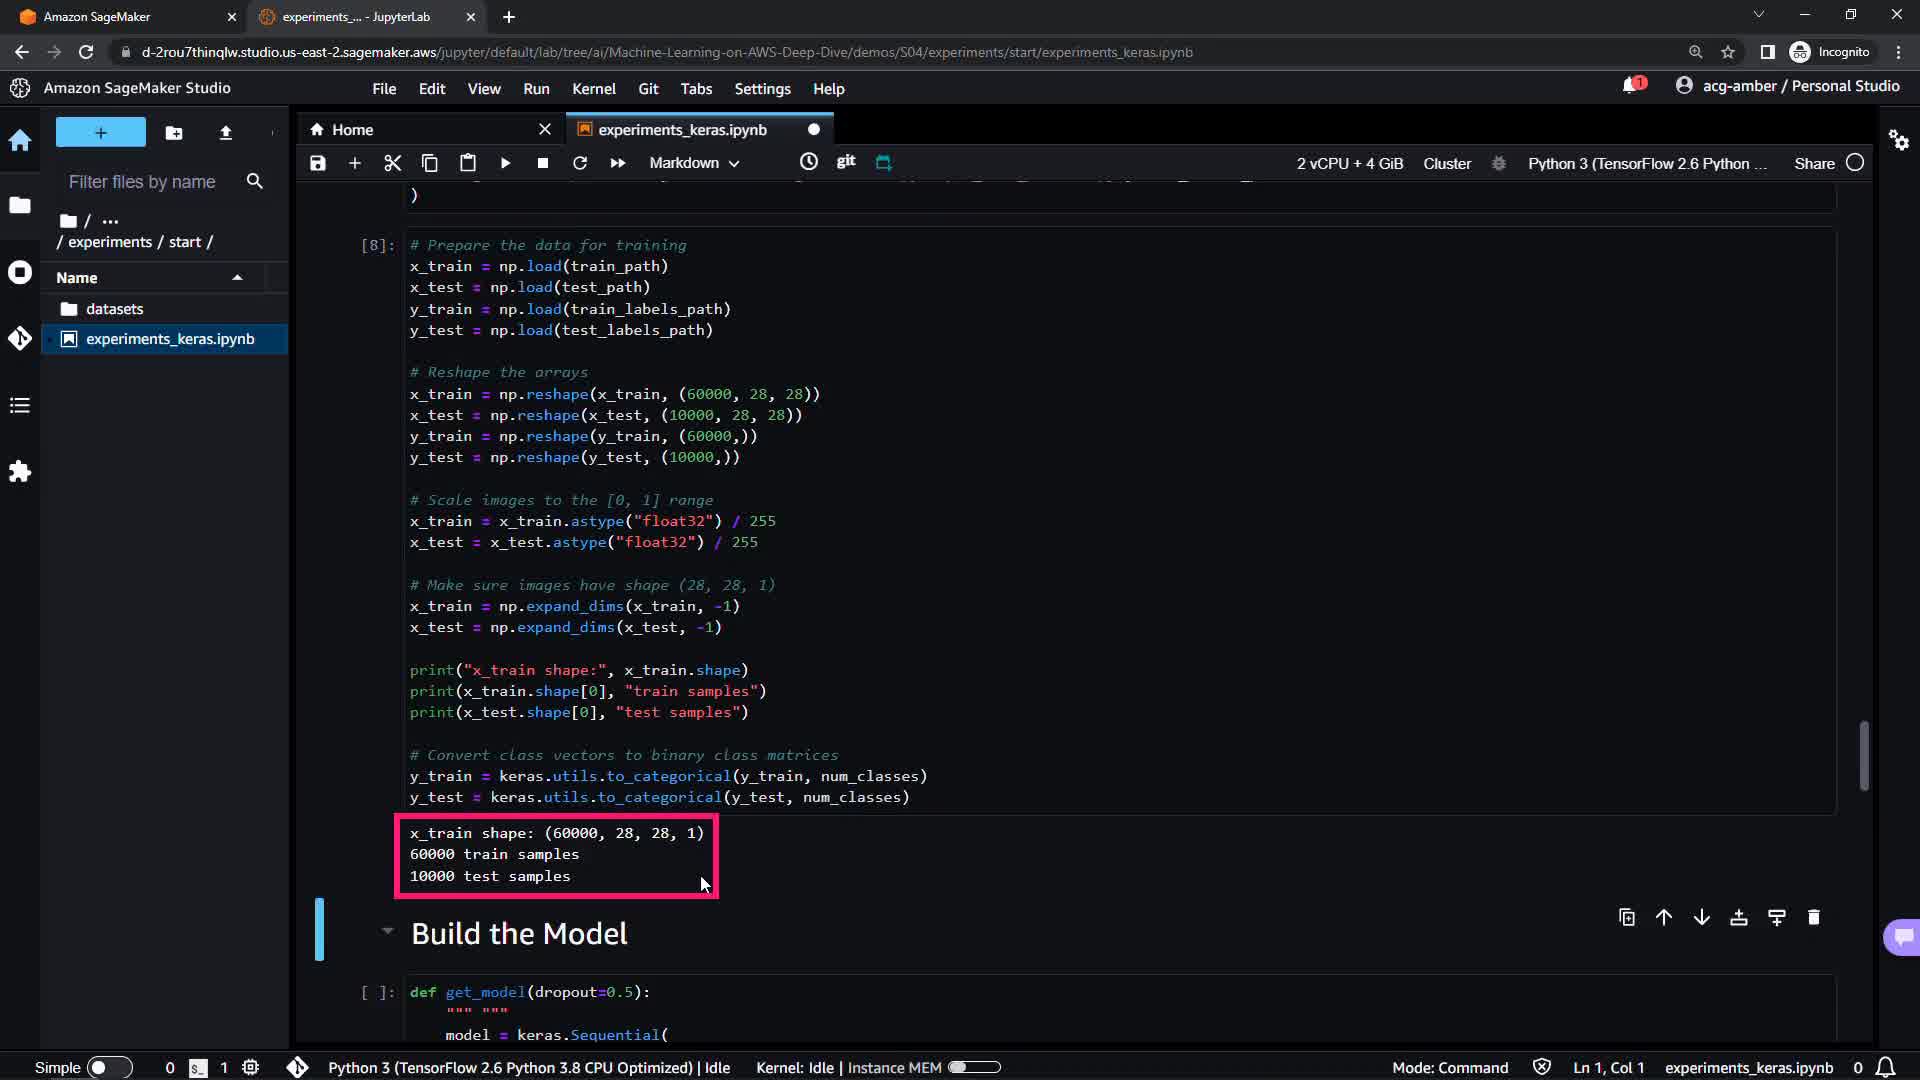This screenshot has width=1920, height=1080.
Task: Save the notebook with the disk icon
Action: 317,163
